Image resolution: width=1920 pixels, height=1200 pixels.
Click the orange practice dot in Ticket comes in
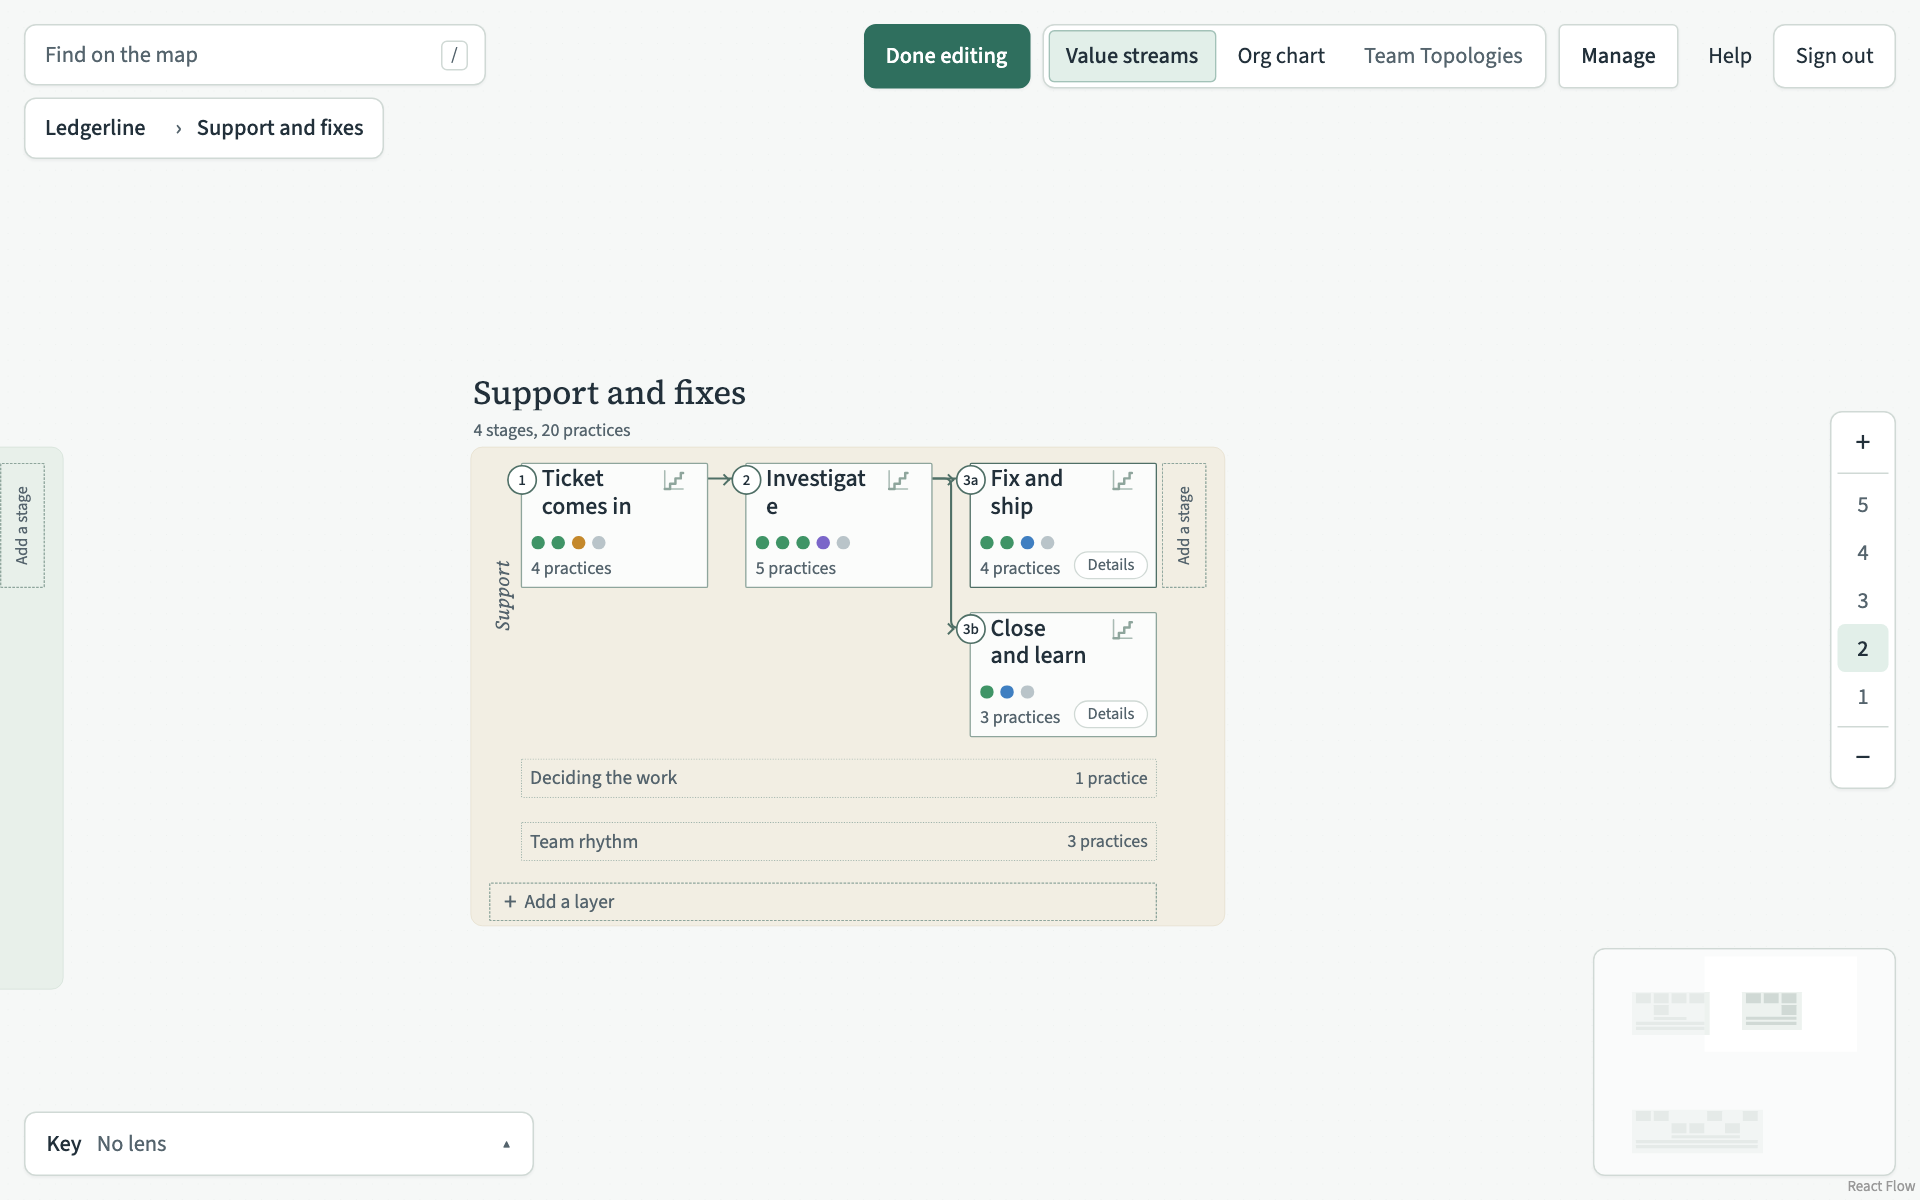pos(578,543)
